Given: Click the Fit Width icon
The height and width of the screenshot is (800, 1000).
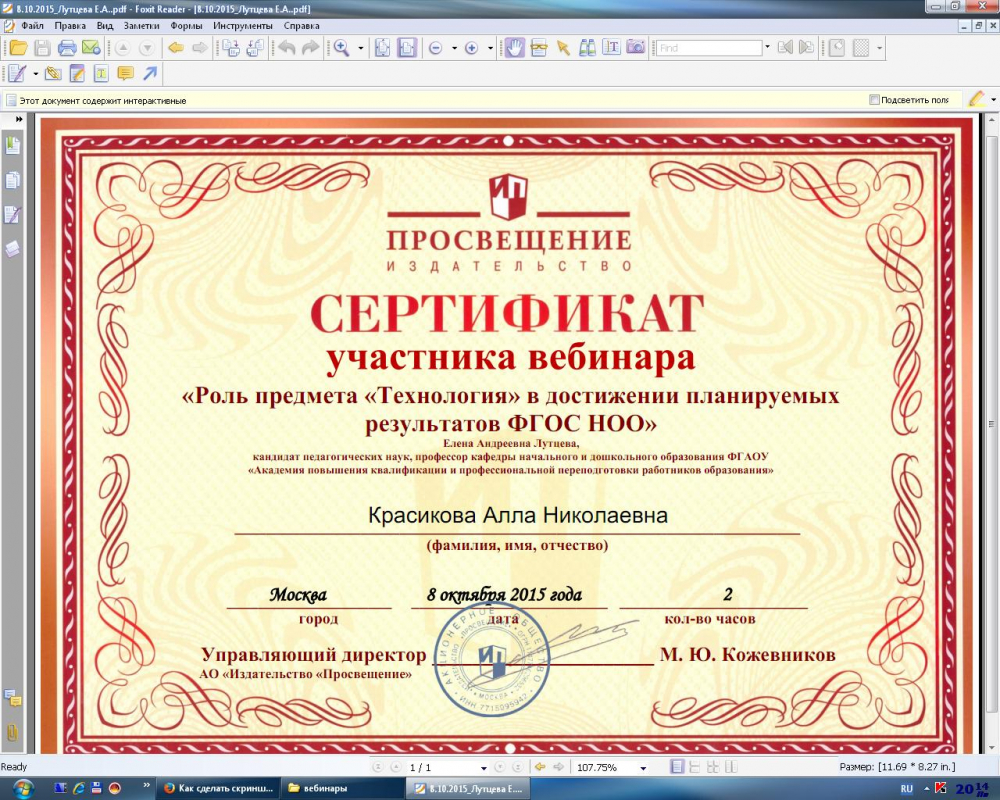Looking at the screenshot, I should 407,48.
